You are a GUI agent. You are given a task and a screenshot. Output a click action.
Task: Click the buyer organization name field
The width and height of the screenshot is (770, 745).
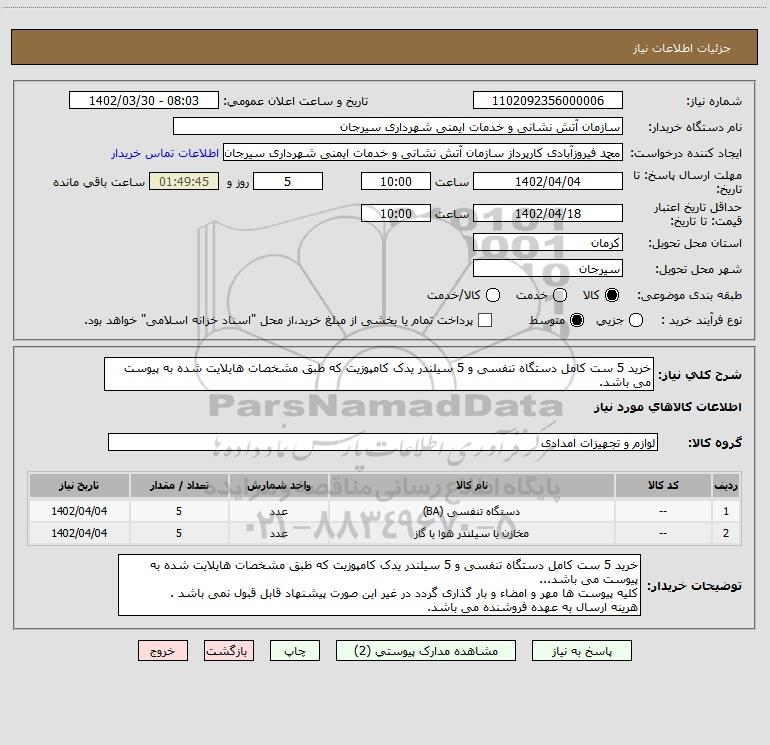click(398, 126)
